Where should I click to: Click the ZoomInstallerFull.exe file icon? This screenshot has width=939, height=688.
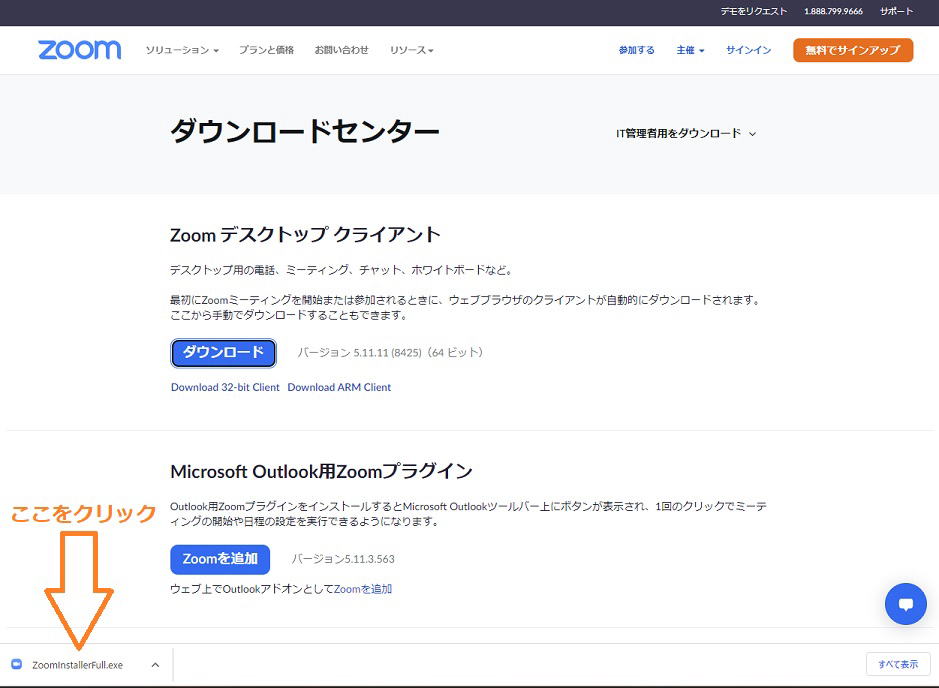point(17,664)
